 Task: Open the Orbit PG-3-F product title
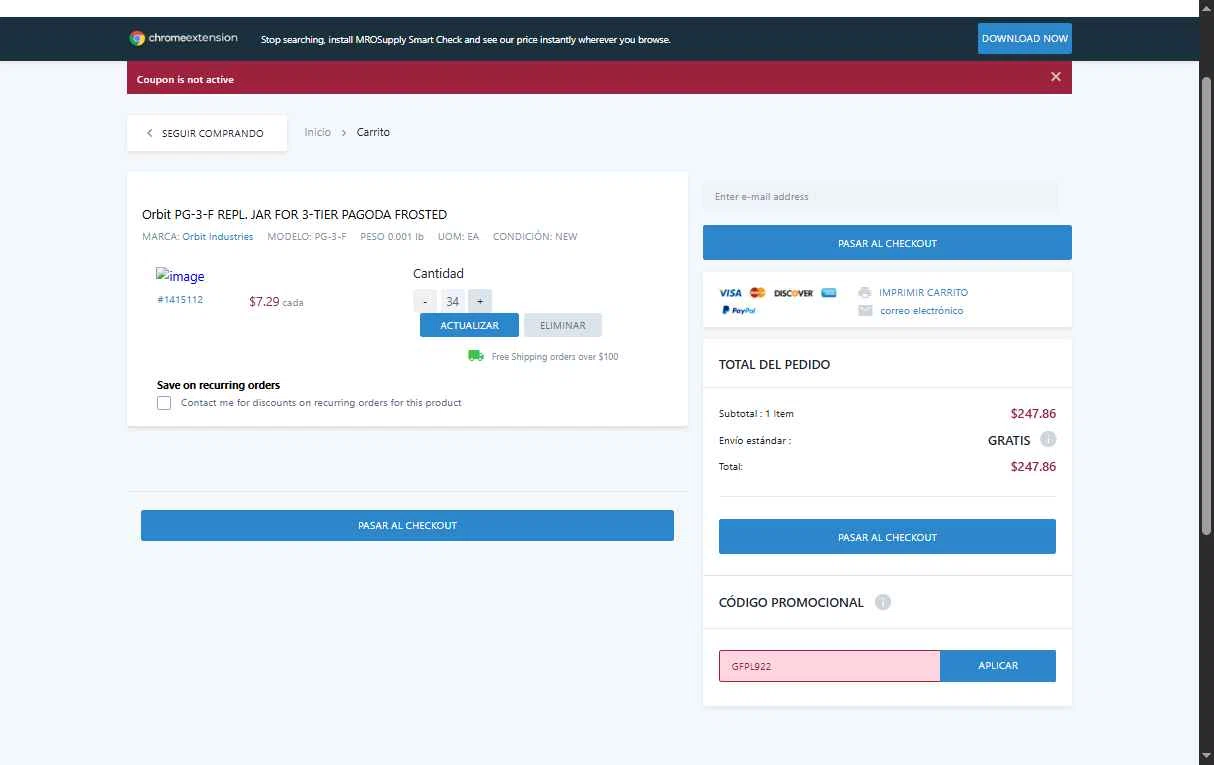pos(294,214)
